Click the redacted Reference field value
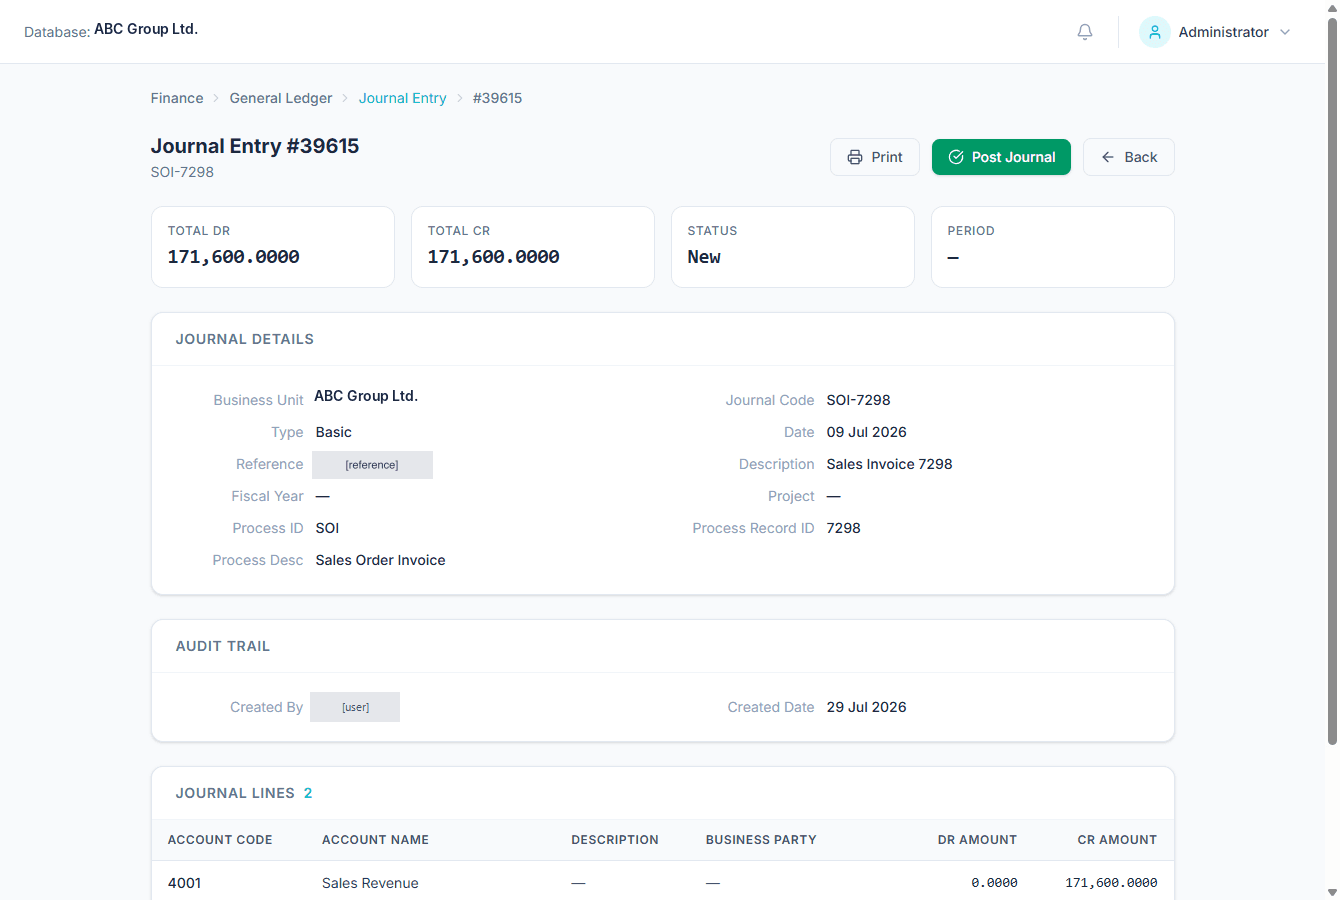Screen dimensions: 1340x900 372,465
